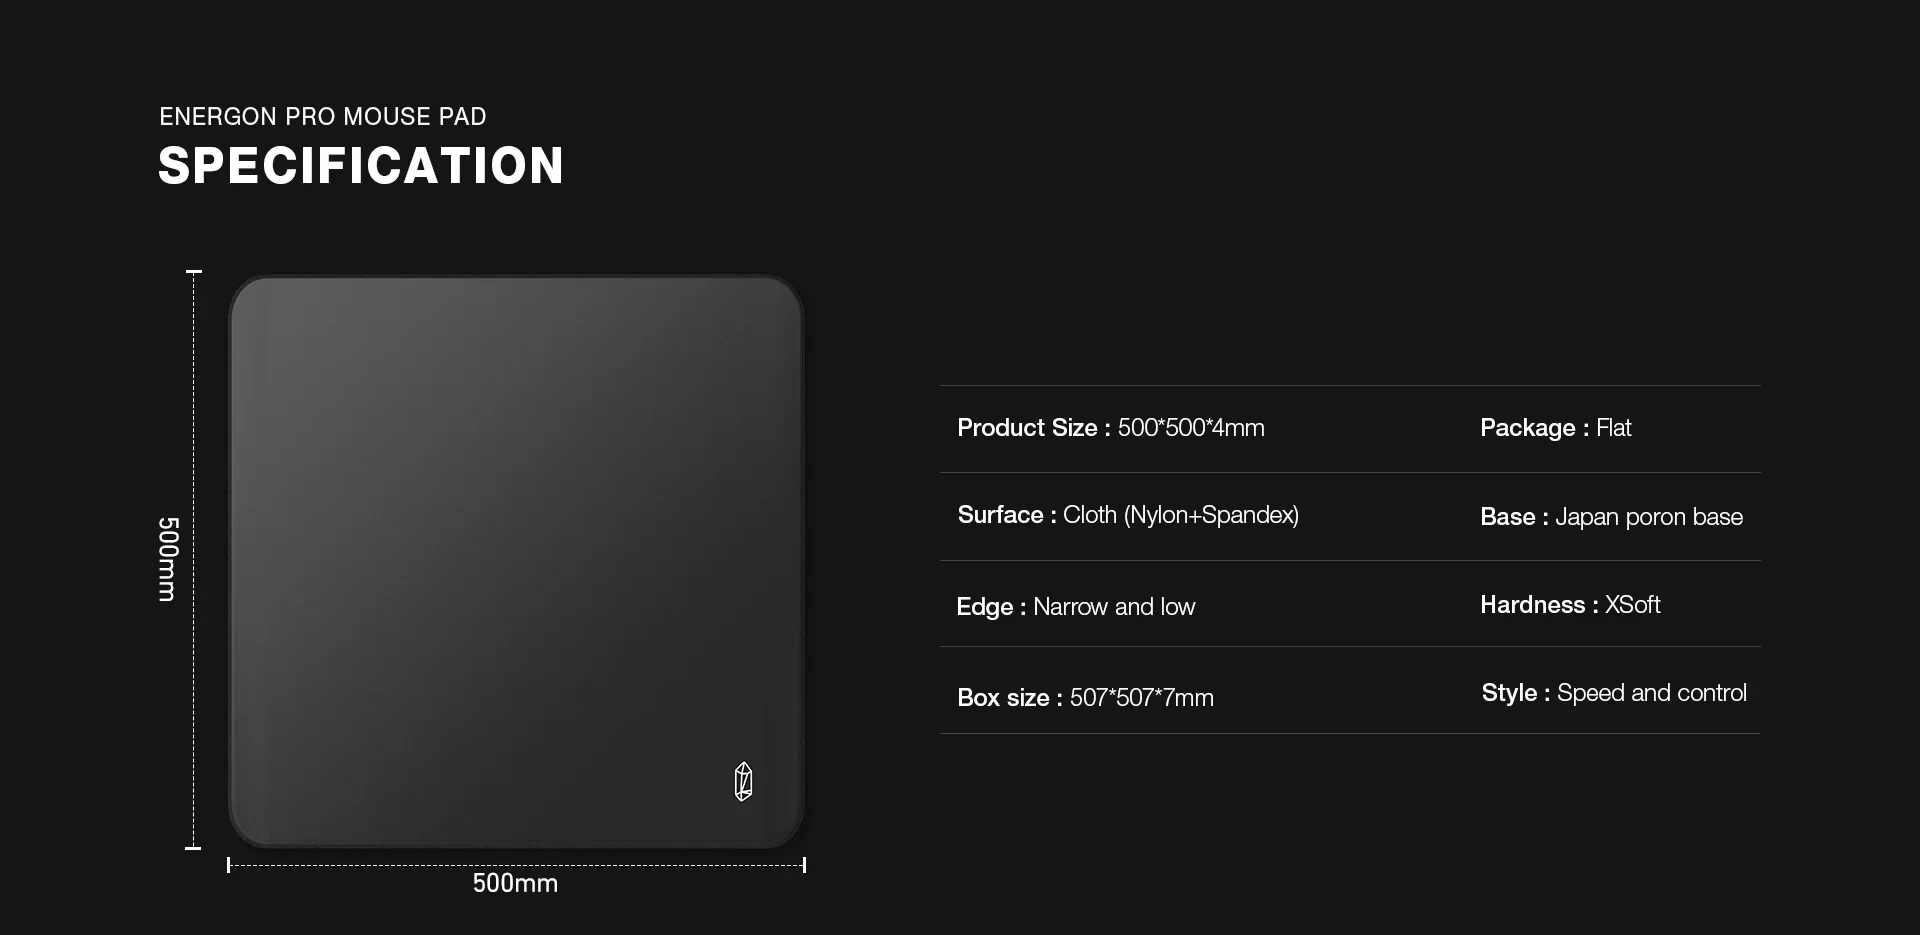Click the Cloth (Nylon+Spandex) value
Viewport: 1920px width, 935px height.
(x=1181, y=515)
